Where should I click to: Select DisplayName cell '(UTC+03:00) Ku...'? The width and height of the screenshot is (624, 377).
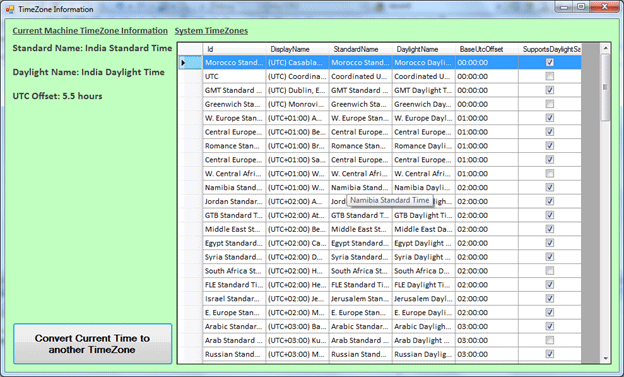pos(297,340)
